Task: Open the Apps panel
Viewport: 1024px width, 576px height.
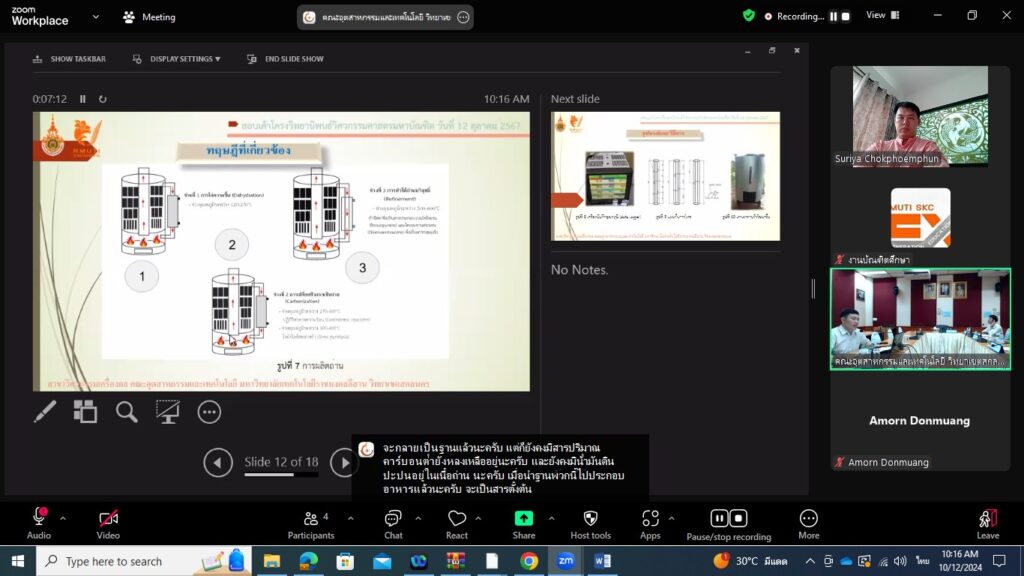Action: [x=650, y=523]
